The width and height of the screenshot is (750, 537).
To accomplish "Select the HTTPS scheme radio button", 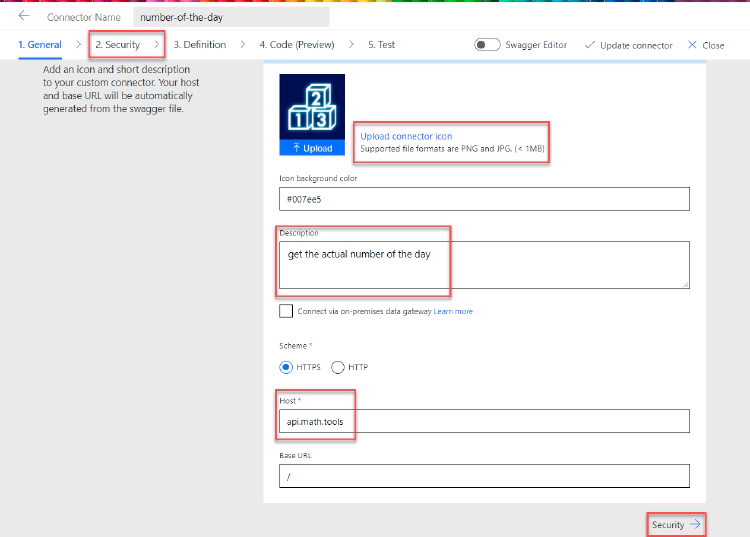I will point(286,367).
